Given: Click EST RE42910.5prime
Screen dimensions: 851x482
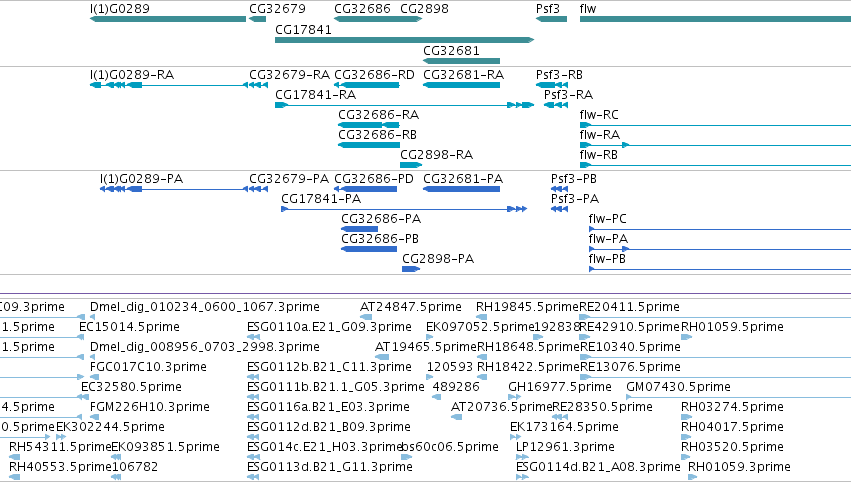Looking at the screenshot, I should click(x=630, y=327).
